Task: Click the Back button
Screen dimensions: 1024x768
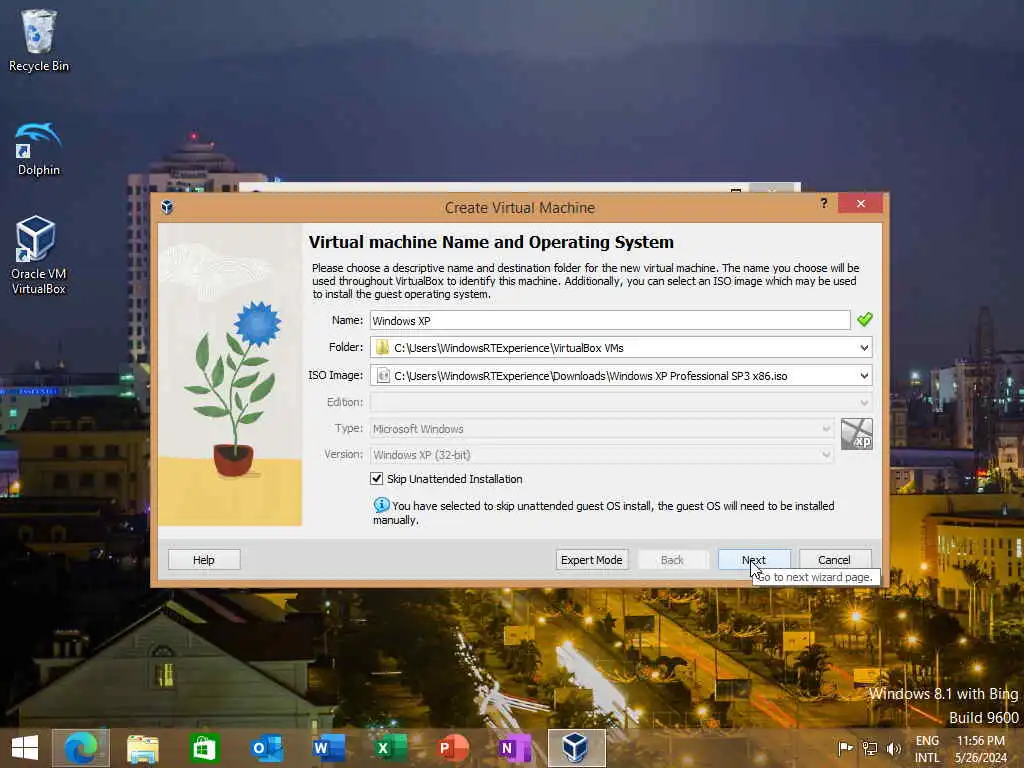Action: (673, 560)
